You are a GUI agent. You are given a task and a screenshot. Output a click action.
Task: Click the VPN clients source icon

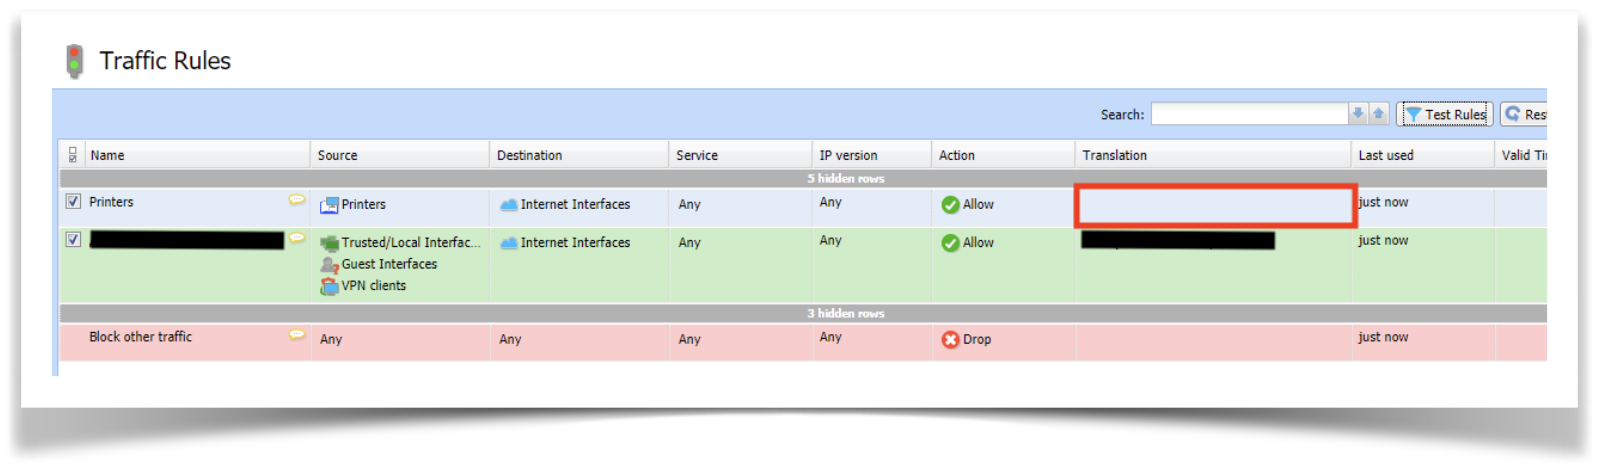(x=329, y=286)
